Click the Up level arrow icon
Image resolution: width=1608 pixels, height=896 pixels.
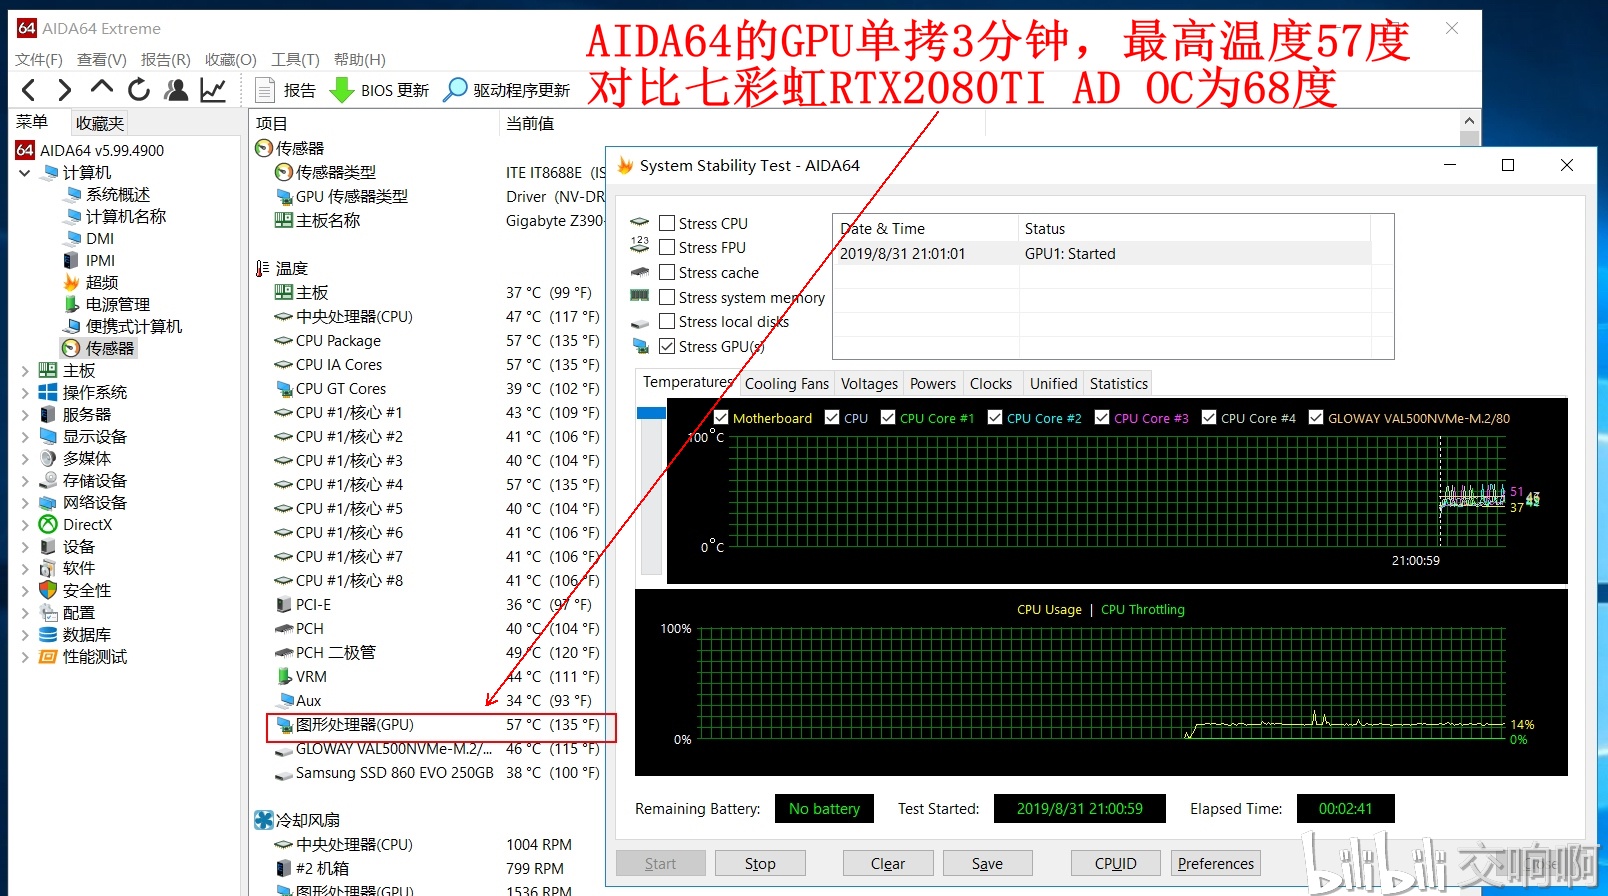click(x=101, y=88)
